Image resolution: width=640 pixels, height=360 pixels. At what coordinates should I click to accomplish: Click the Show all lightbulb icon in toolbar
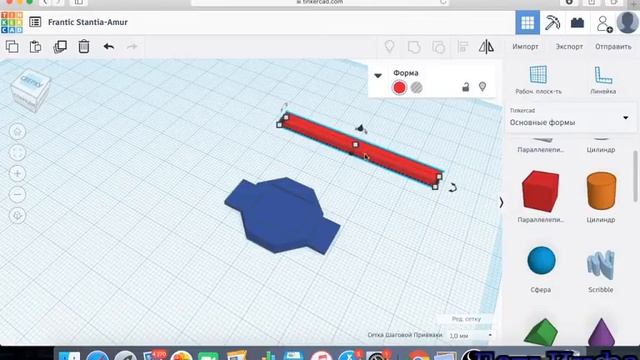point(389,47)
